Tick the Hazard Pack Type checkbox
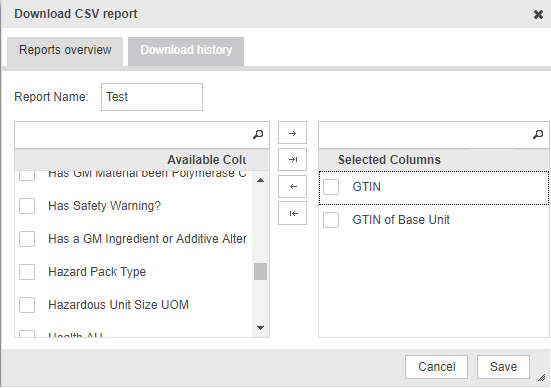Viewport: 551px width, 388px height. coord(27,272)
